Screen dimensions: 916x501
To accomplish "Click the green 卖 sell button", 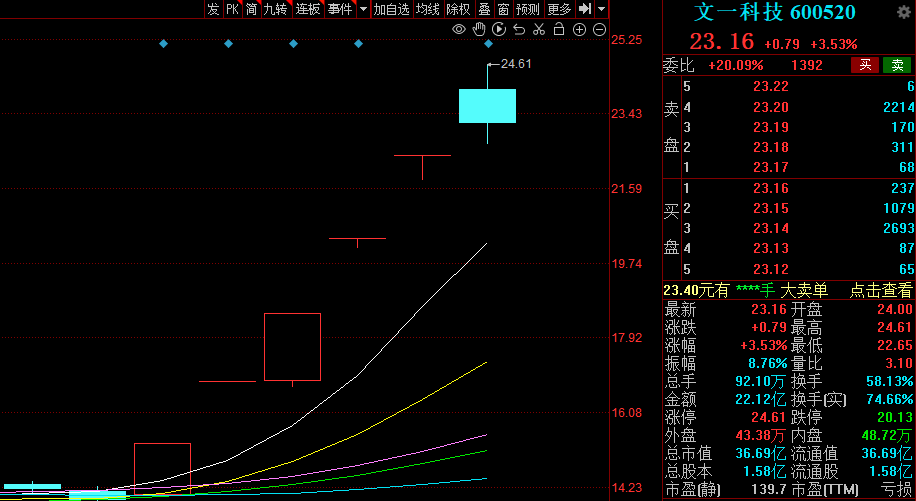I will click(897, 65).
